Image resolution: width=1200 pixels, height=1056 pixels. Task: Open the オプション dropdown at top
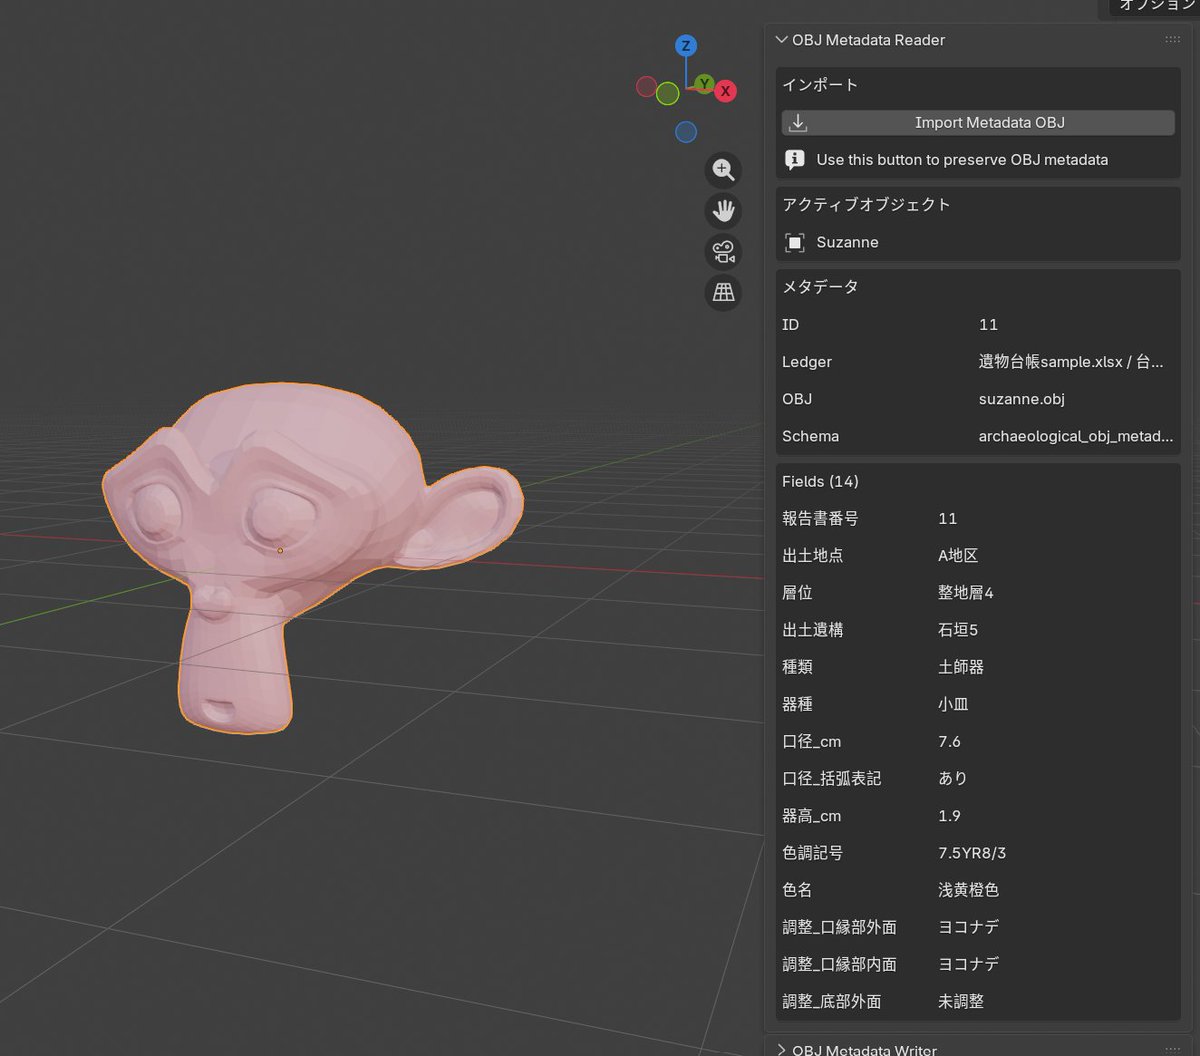pyautogui.click(x=1155, y=6)
